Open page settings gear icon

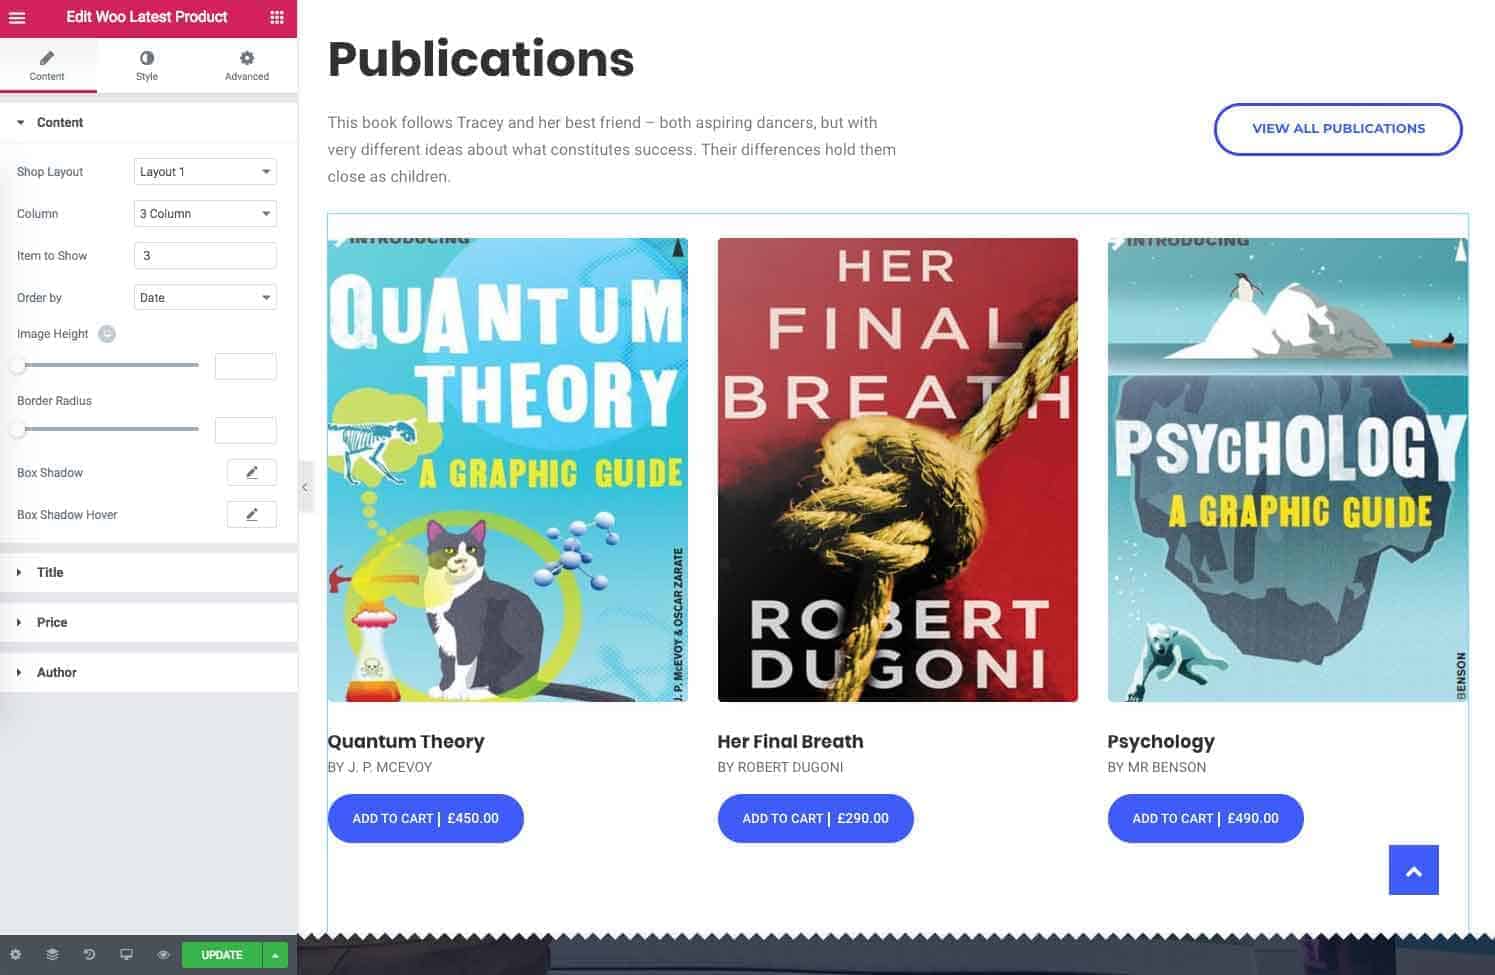click(x=15, y=954)
